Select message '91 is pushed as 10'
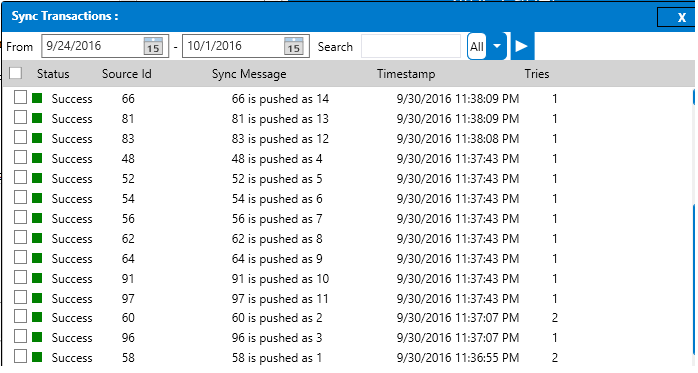 (280, 279)
